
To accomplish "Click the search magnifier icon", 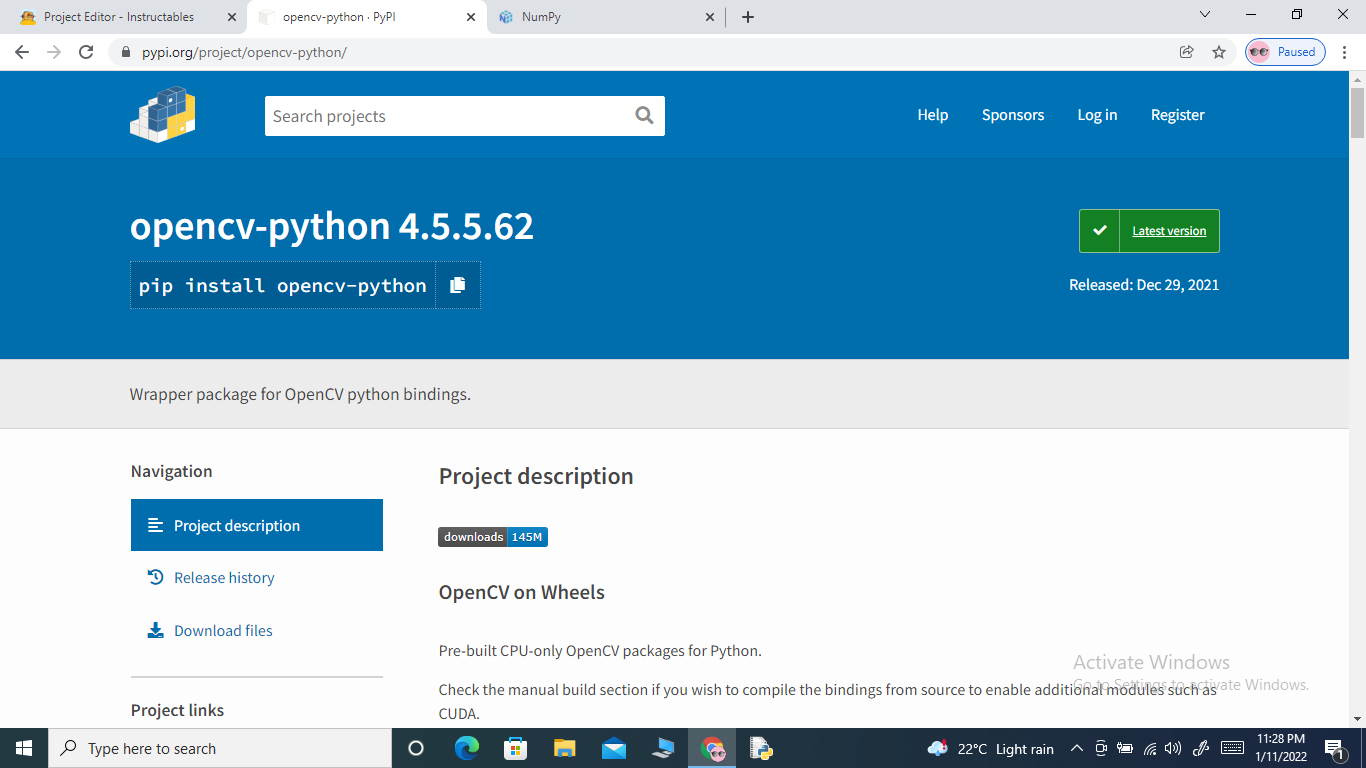I will pos(643,115).
